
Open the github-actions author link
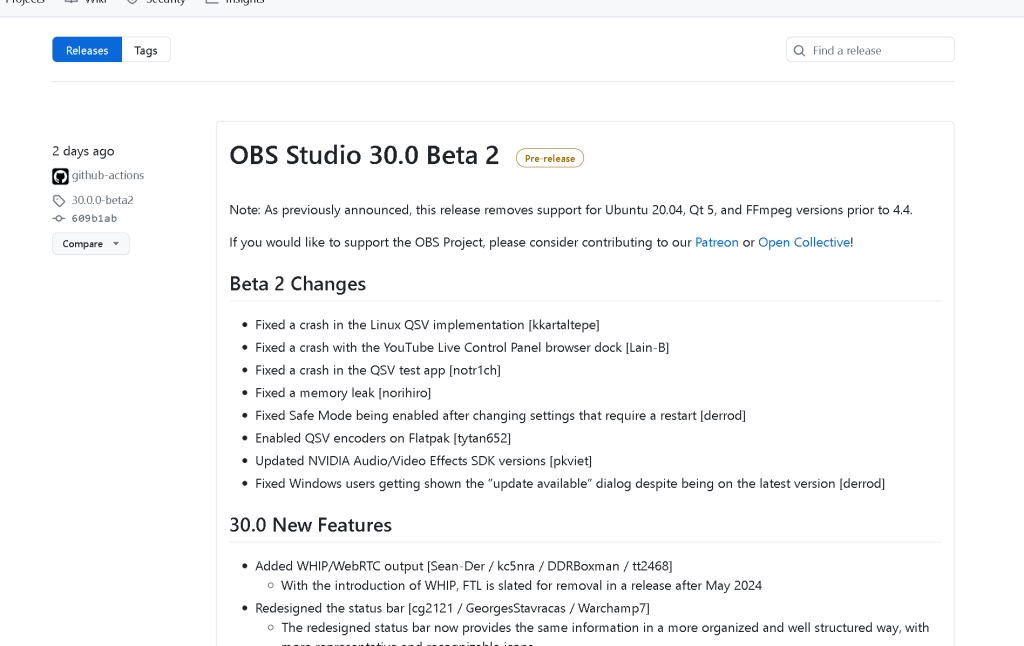(108, 175)
